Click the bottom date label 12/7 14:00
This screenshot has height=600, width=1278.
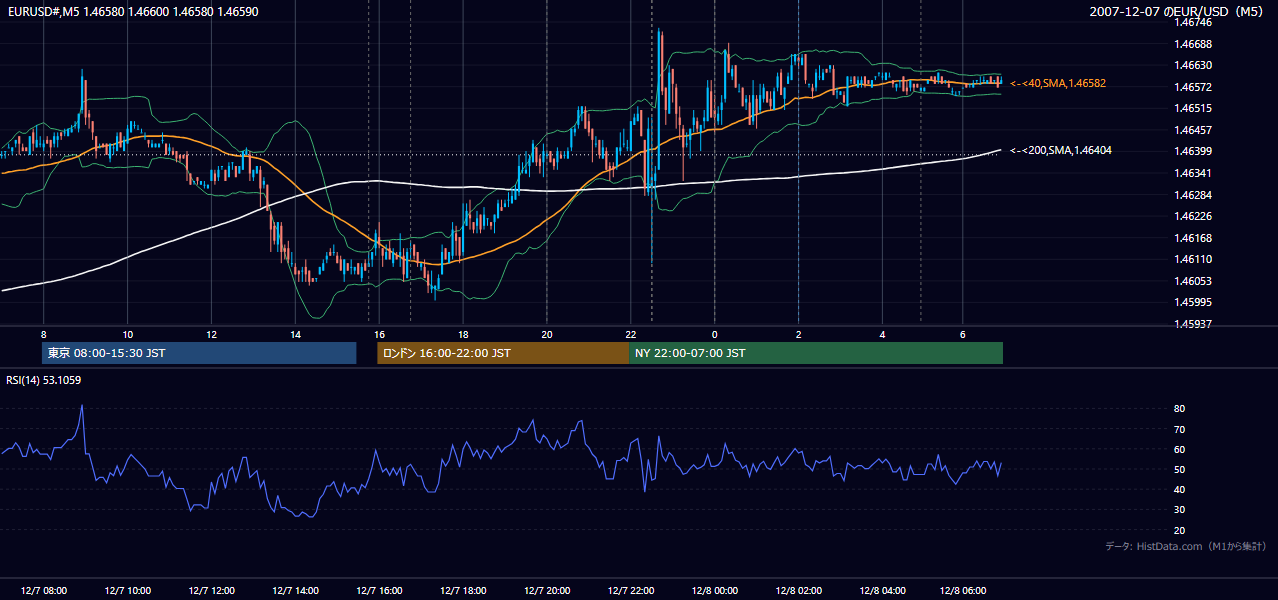click(295, 591)
